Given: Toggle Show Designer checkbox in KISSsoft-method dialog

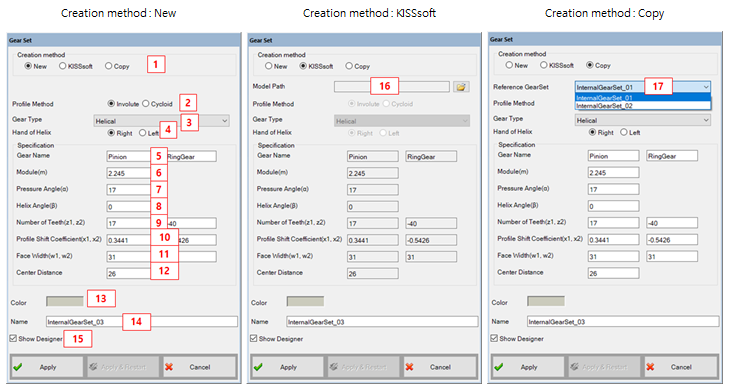Looking at the screenshot, I should [253, 338].
